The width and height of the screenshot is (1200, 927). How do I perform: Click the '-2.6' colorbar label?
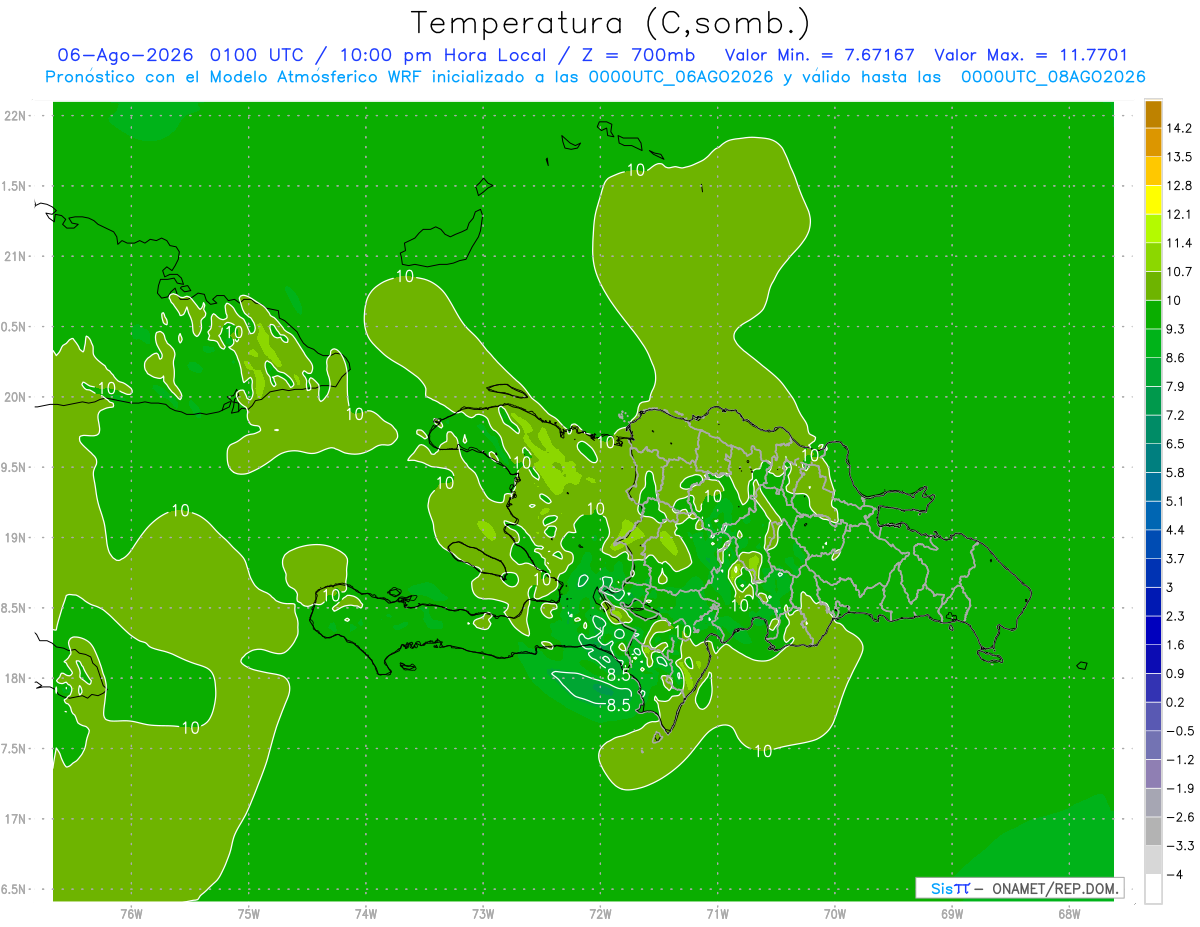(x=1178, y=818)
